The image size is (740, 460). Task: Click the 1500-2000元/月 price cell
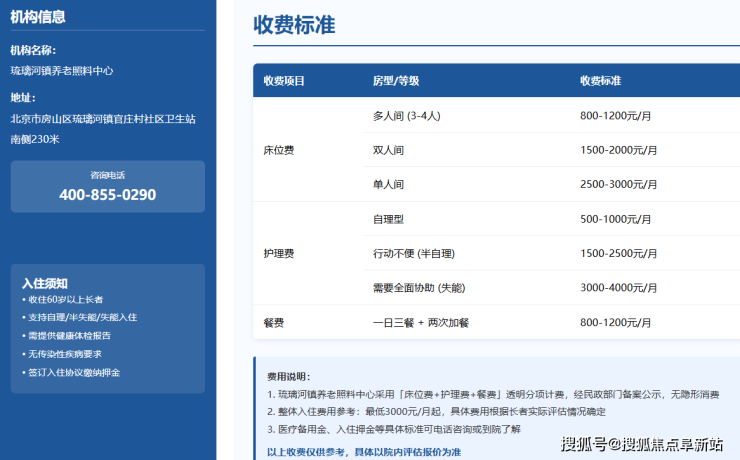click(618, 150)
